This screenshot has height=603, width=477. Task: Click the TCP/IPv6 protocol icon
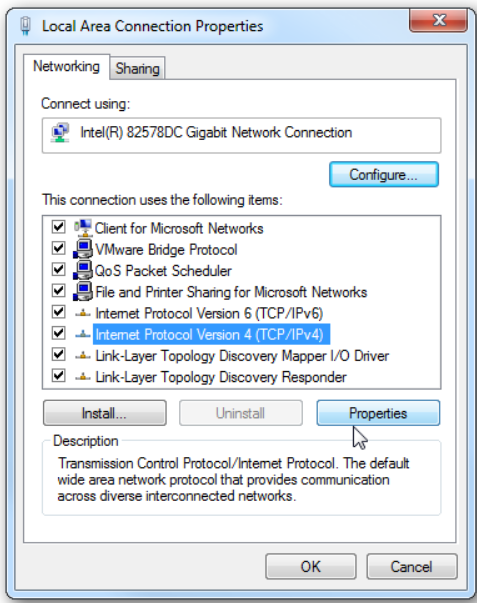(83, 313)
